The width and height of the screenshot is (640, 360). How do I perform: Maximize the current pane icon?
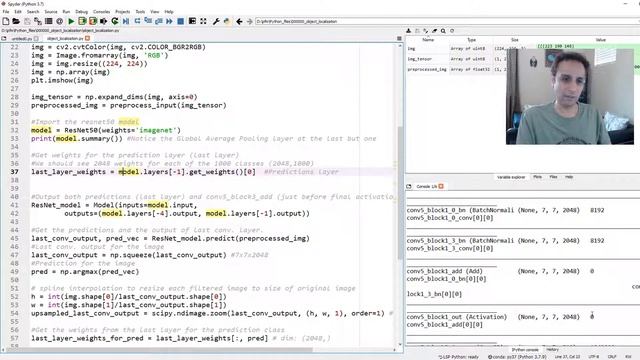tap(192, 21)
